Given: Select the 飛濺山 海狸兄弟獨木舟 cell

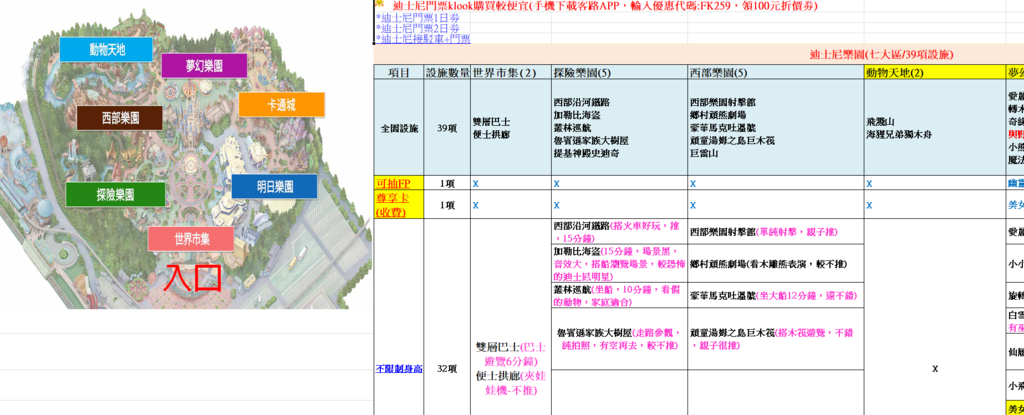Looking at the screenshot, I should 935,128.
